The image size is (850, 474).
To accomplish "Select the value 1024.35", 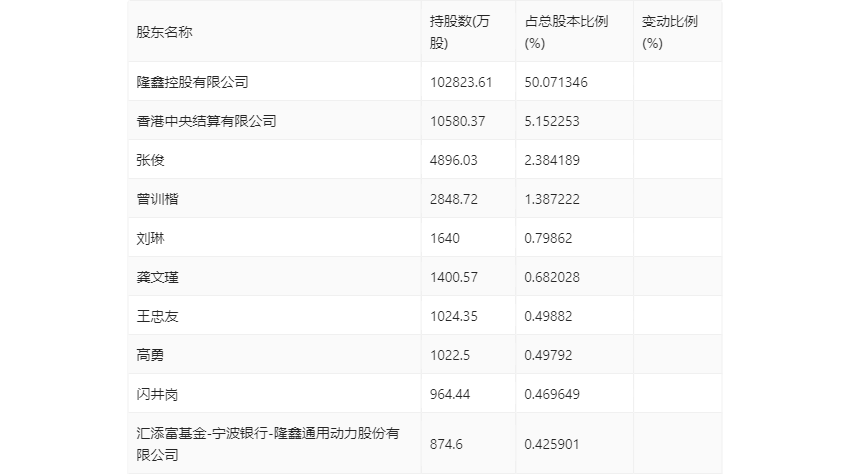I will [x=454, y=316].
